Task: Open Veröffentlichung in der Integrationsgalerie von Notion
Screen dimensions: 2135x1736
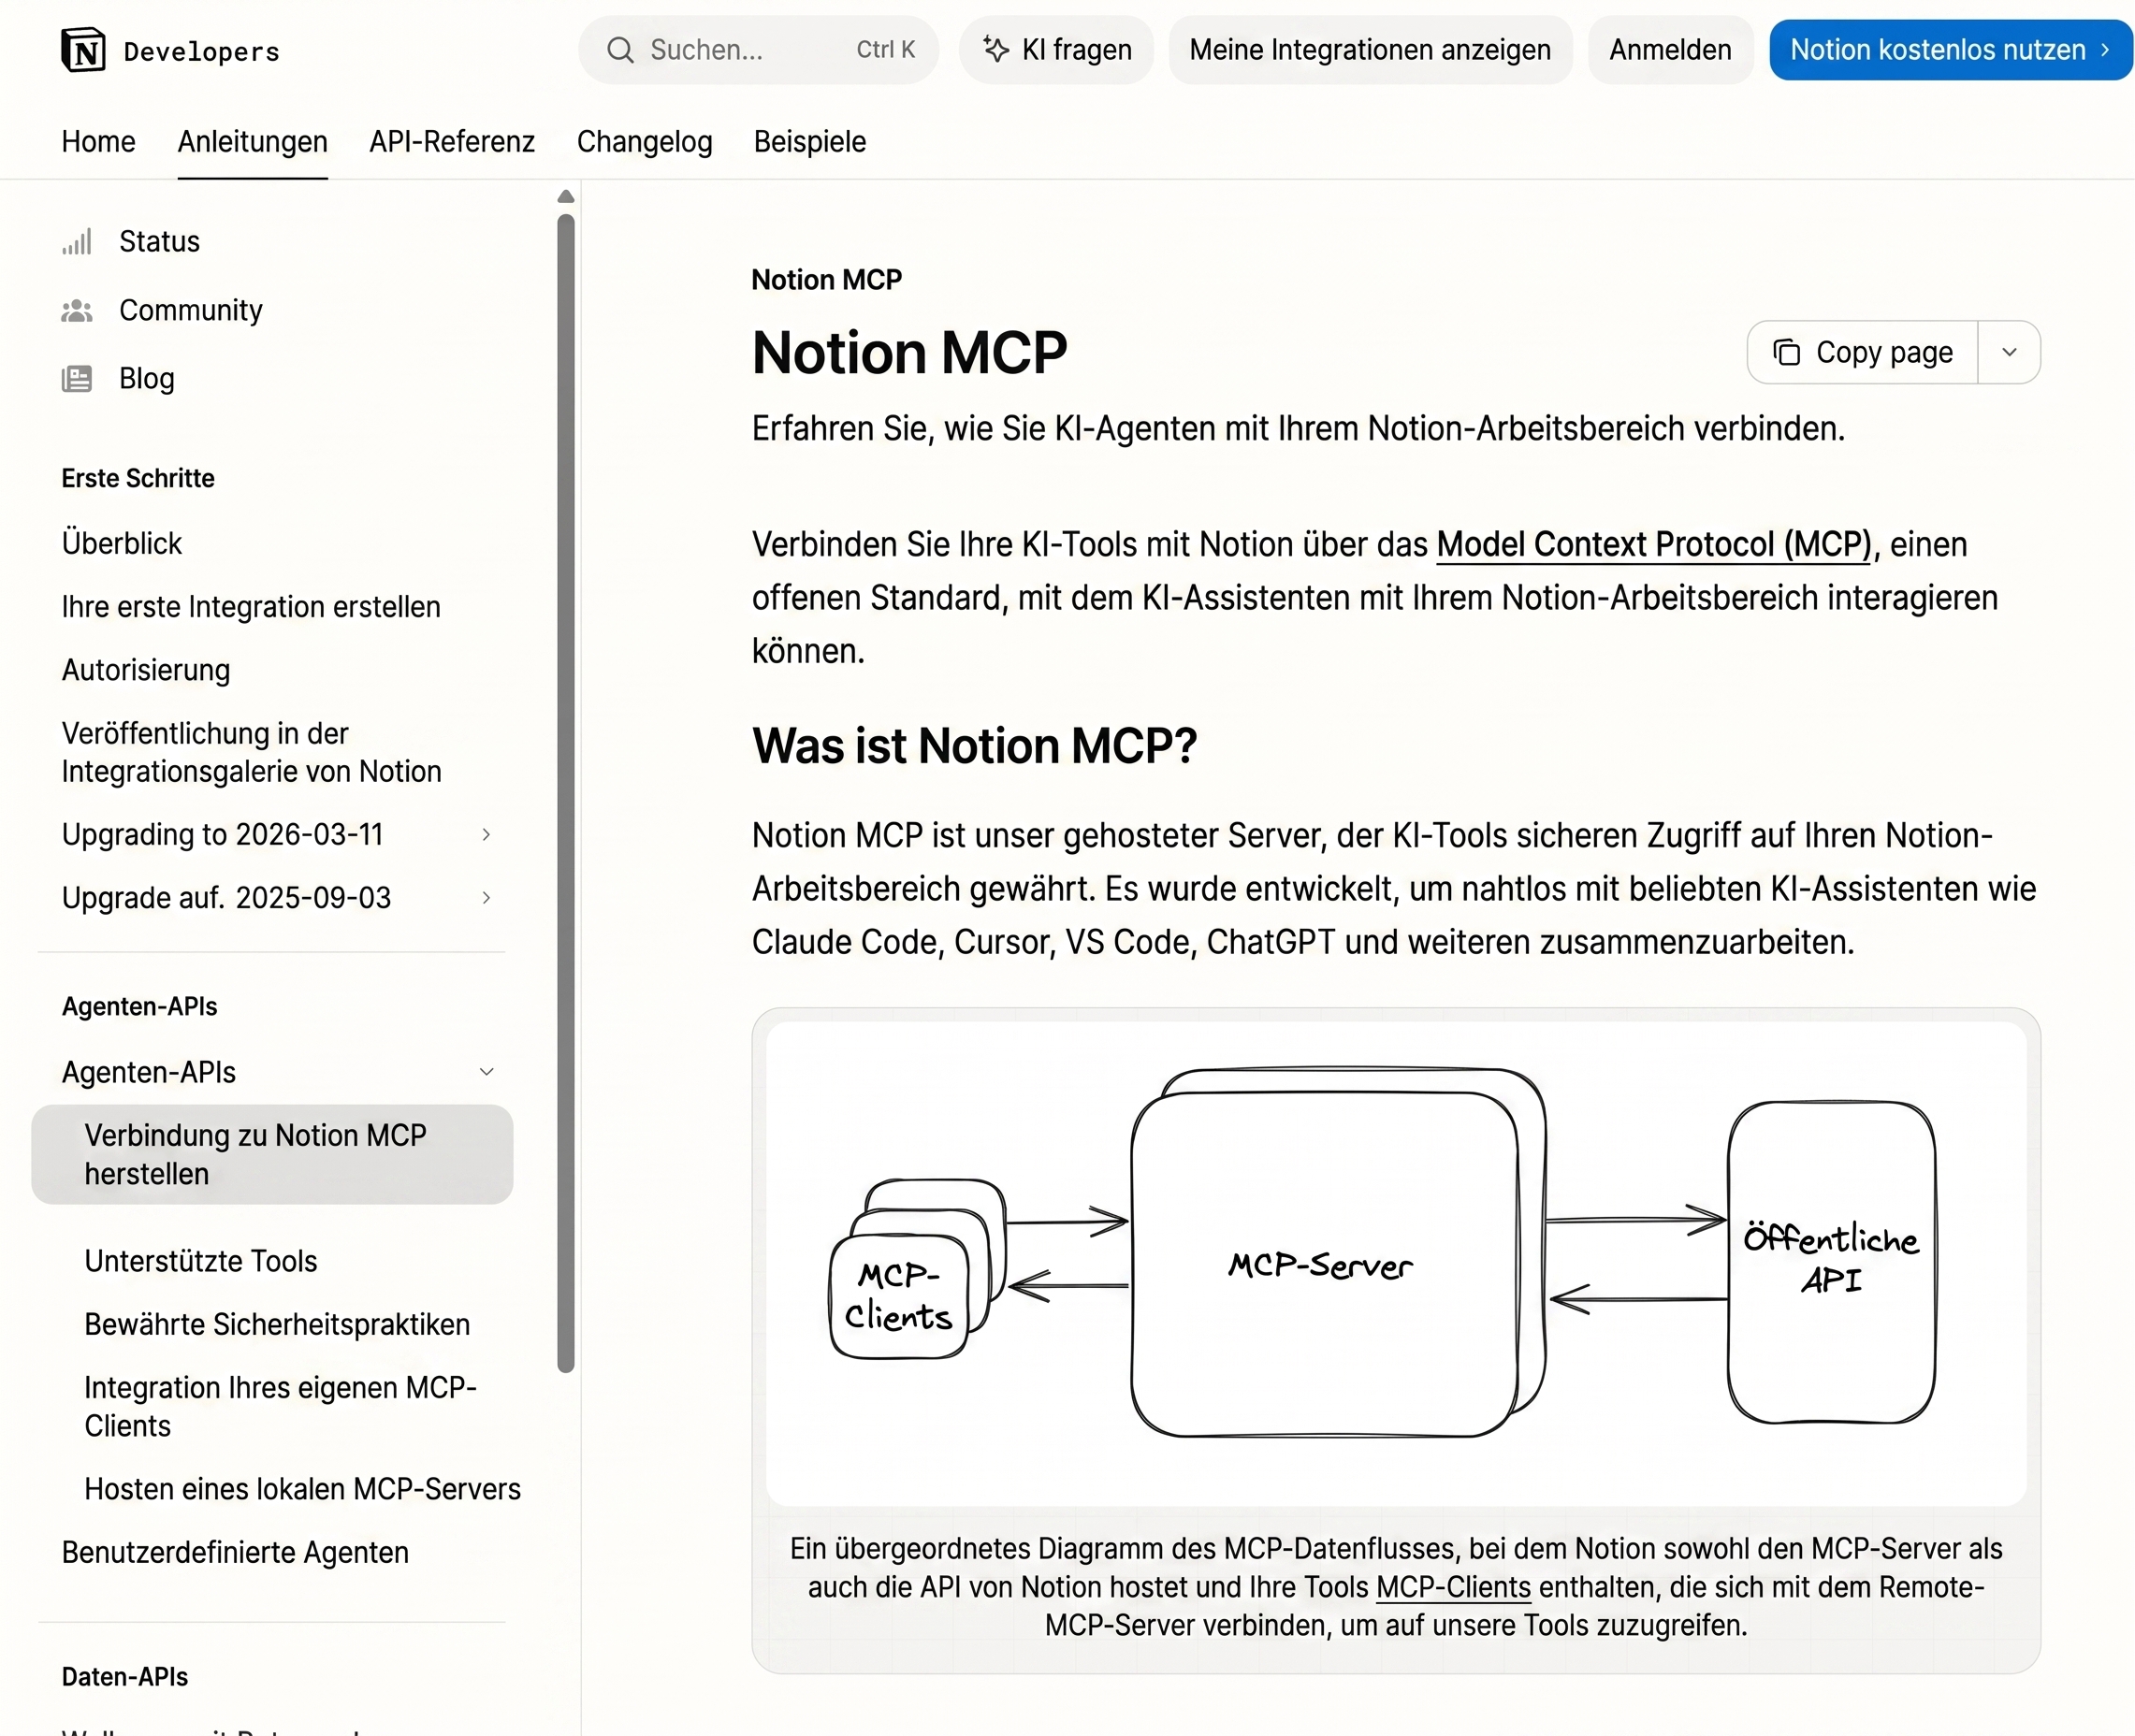Action: 251,752
